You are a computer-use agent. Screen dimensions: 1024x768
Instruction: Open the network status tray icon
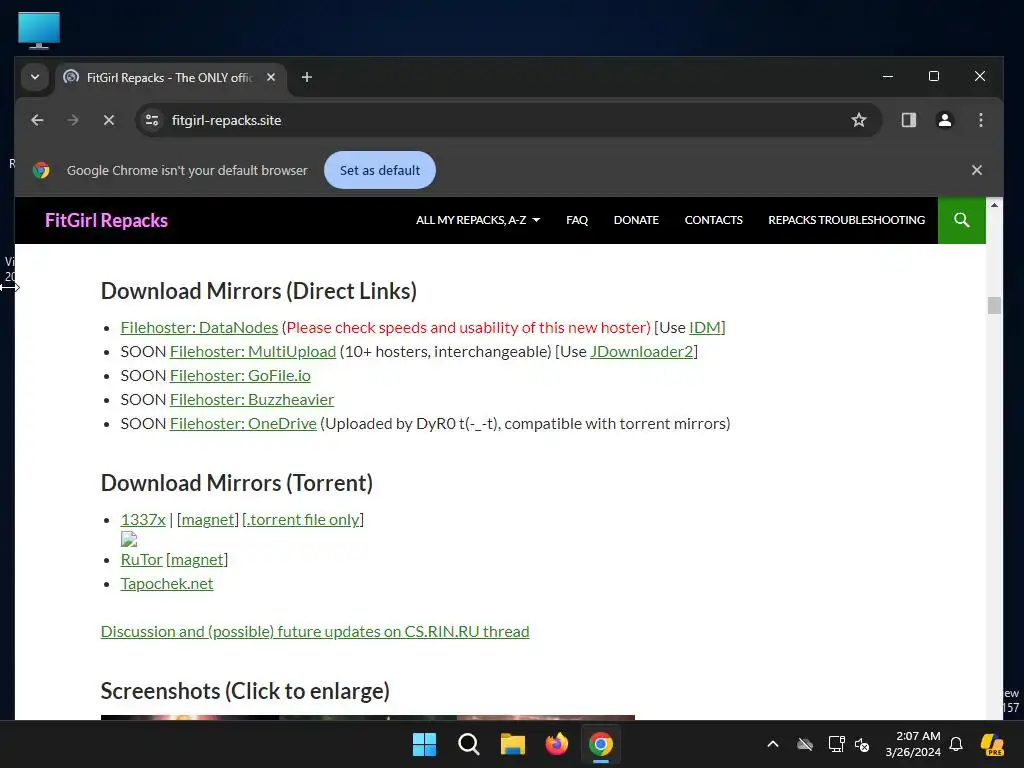tap(837, 744)
